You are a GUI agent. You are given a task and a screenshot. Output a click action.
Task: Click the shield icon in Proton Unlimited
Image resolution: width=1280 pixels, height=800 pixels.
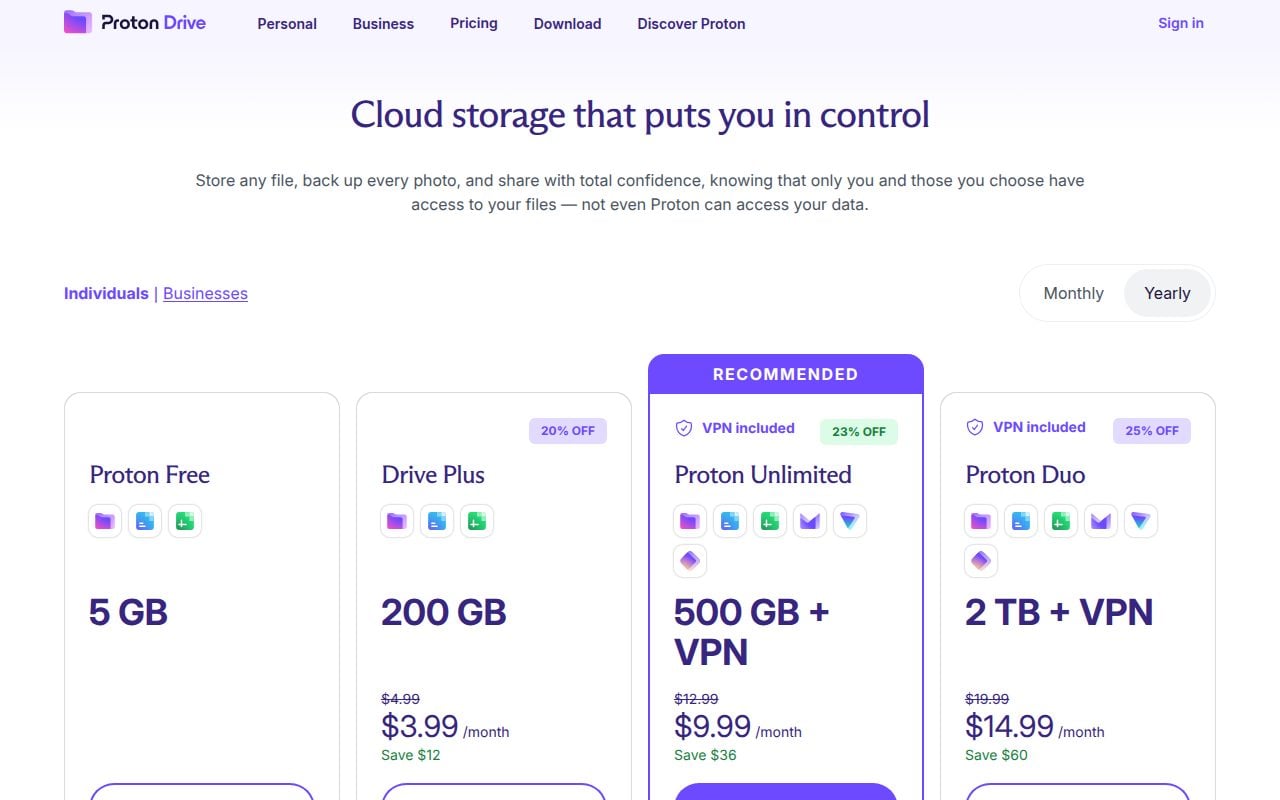coord(684,428)
